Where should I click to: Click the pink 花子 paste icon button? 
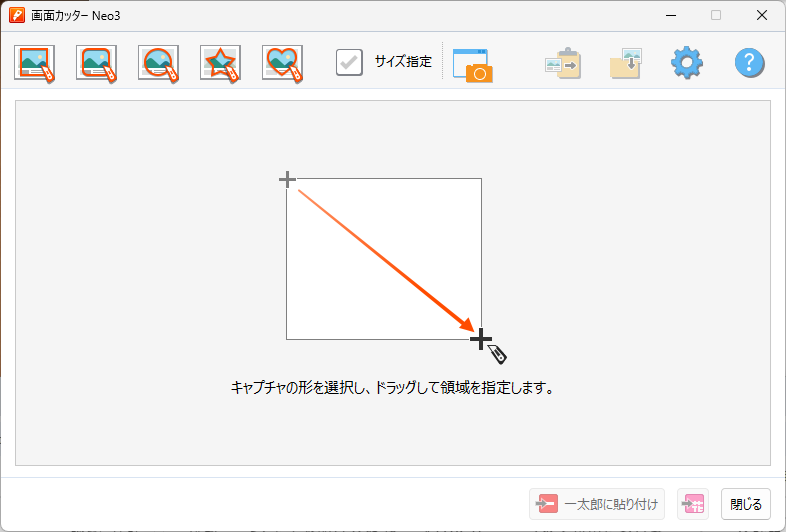click(x=693, y=504)
